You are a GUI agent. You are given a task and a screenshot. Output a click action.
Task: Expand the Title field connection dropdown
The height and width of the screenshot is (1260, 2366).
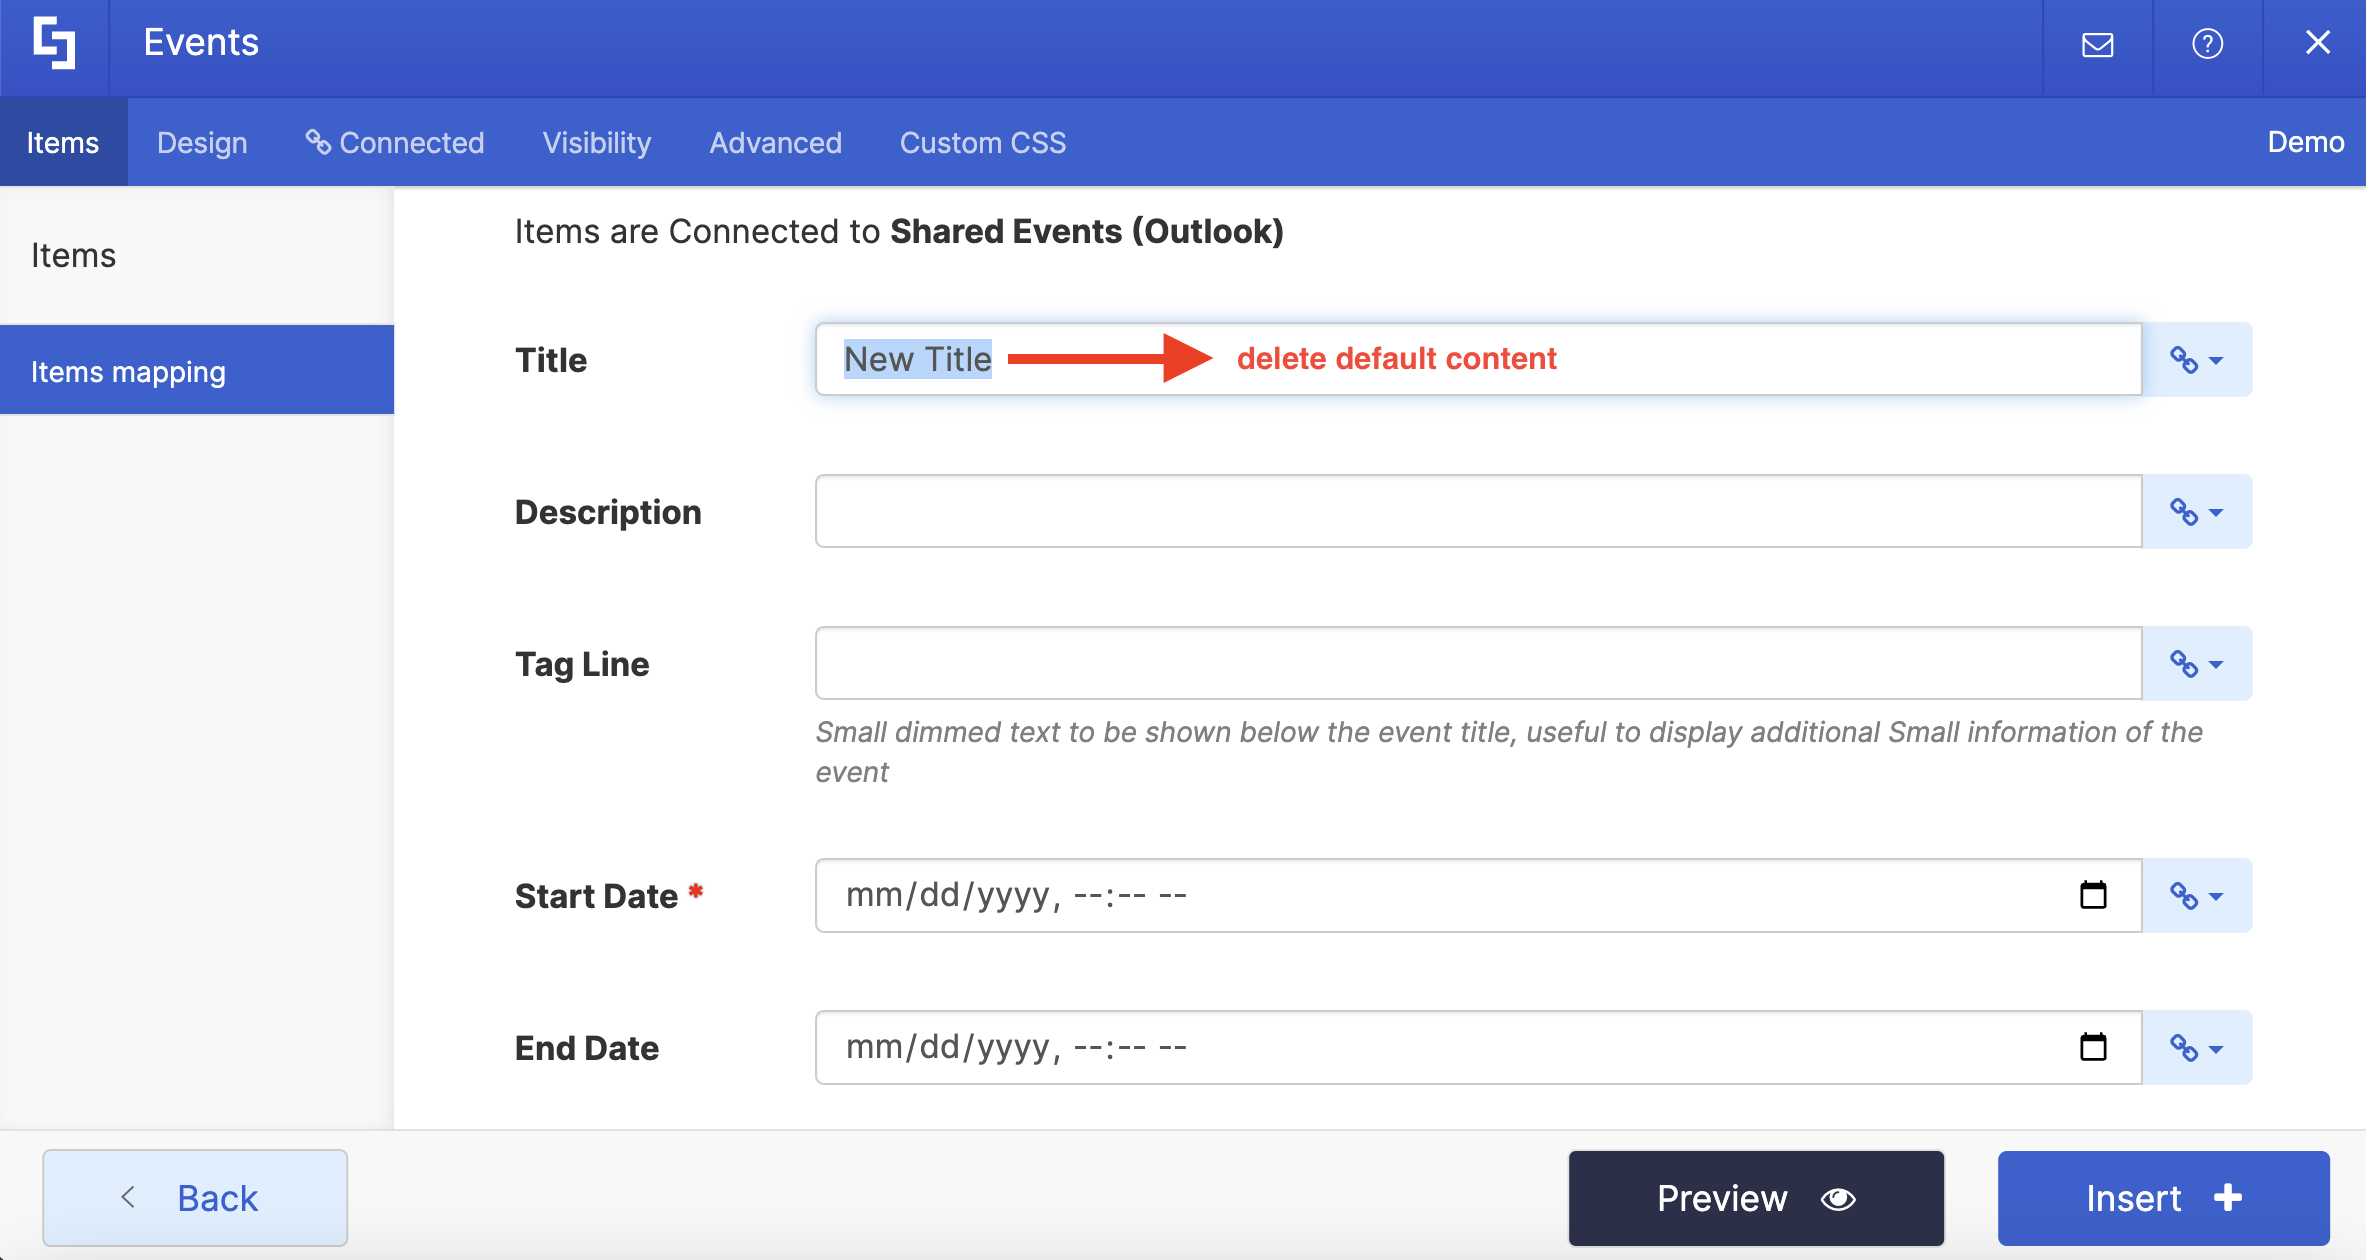2196,360
